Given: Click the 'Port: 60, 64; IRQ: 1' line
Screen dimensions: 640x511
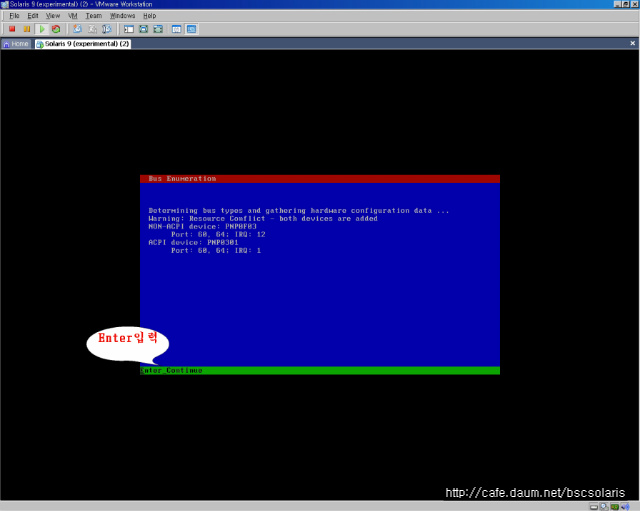Looking at the screenshot, I should click(x=216, y=250).
